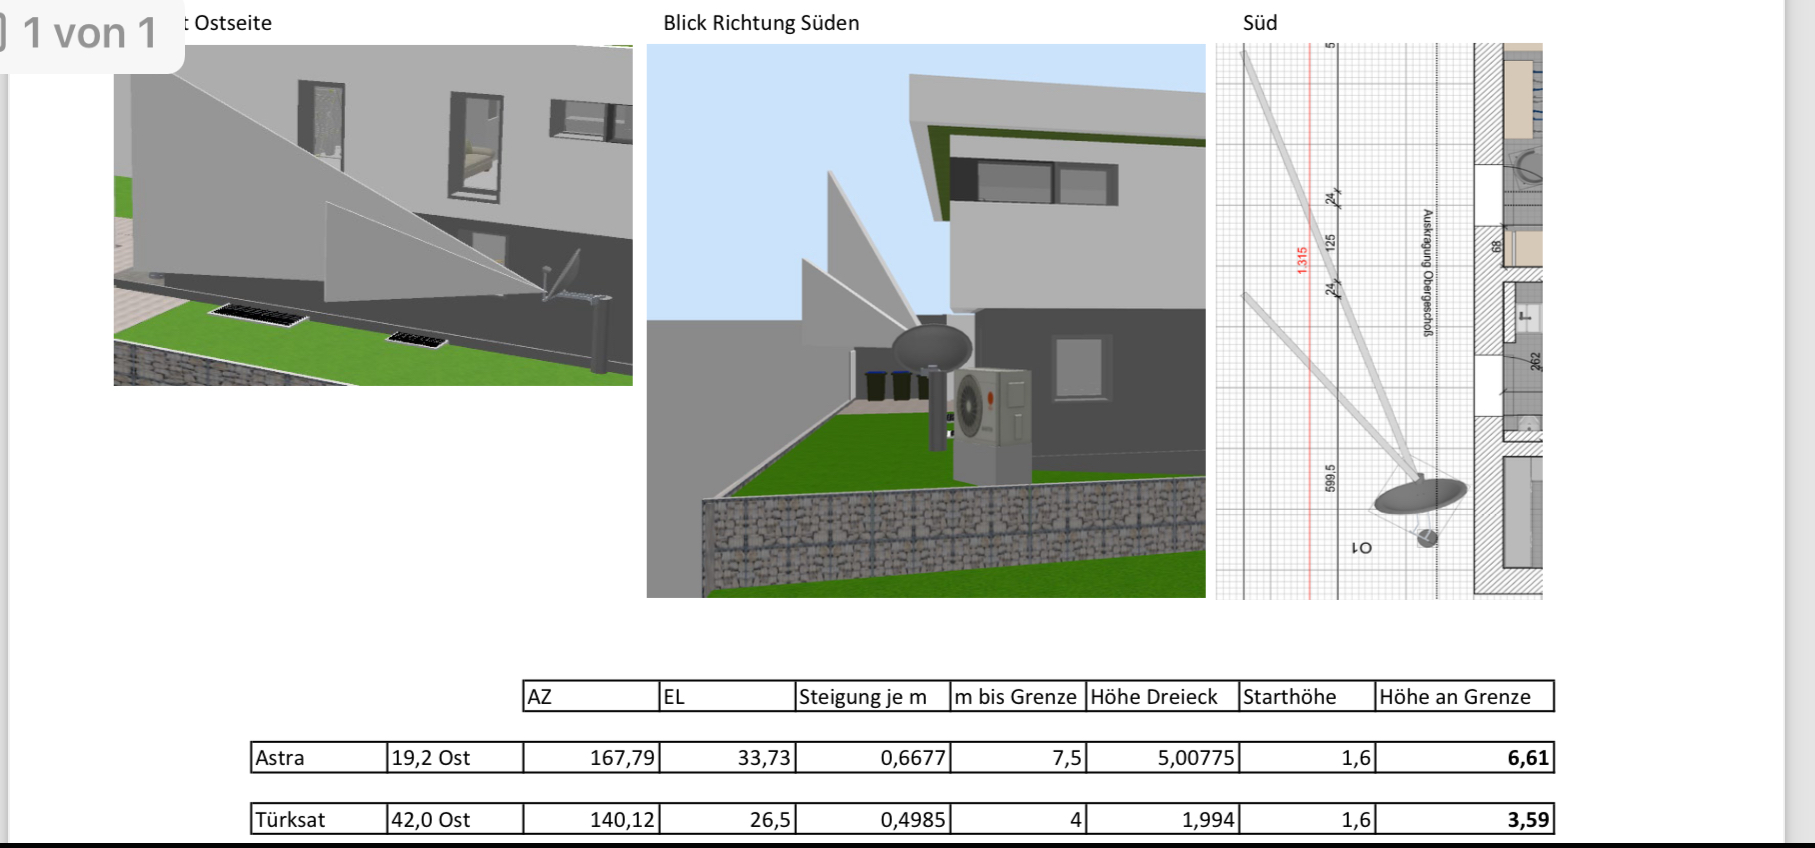Click the AZ column header cell

coord(590,697)
